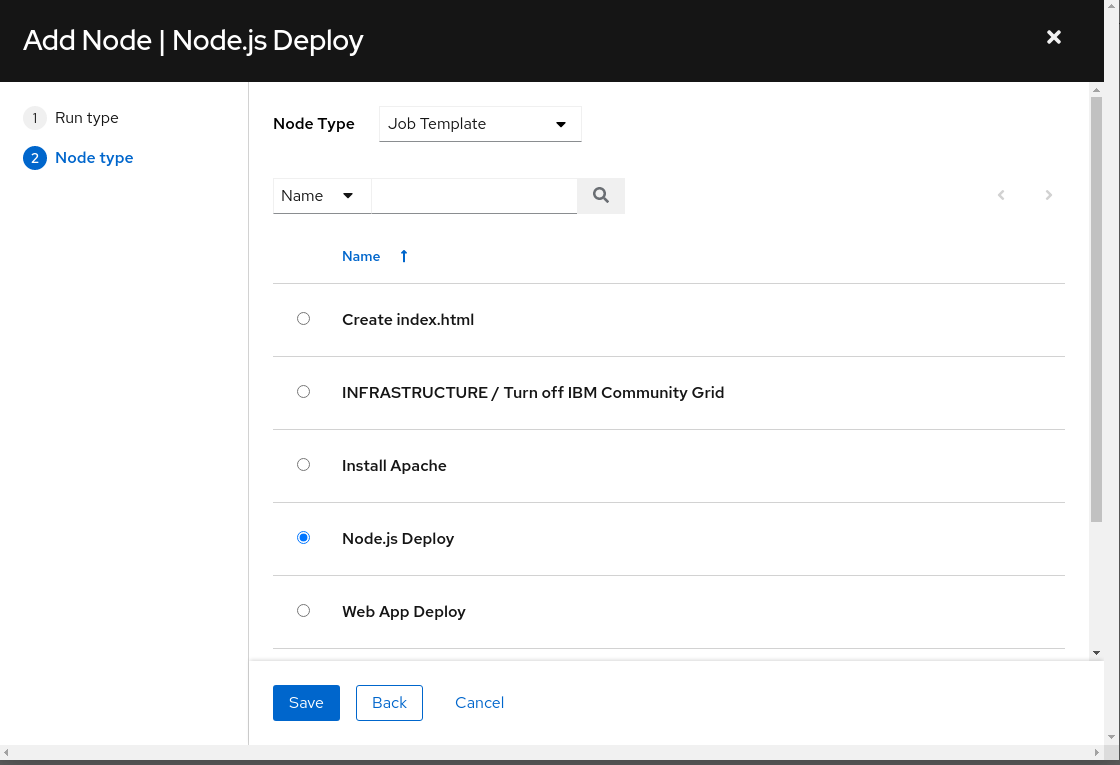
Task: Select the Create index.html radio button
Action: [x=304, y=319]
